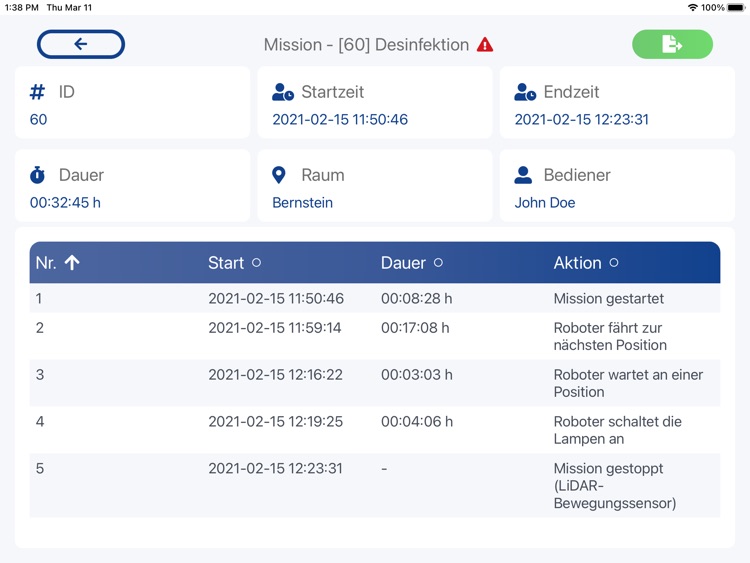Viewport: 750px width, 563px height.
Task: Click duration 00:08:28 h in row 1
Action: (417, 298)
